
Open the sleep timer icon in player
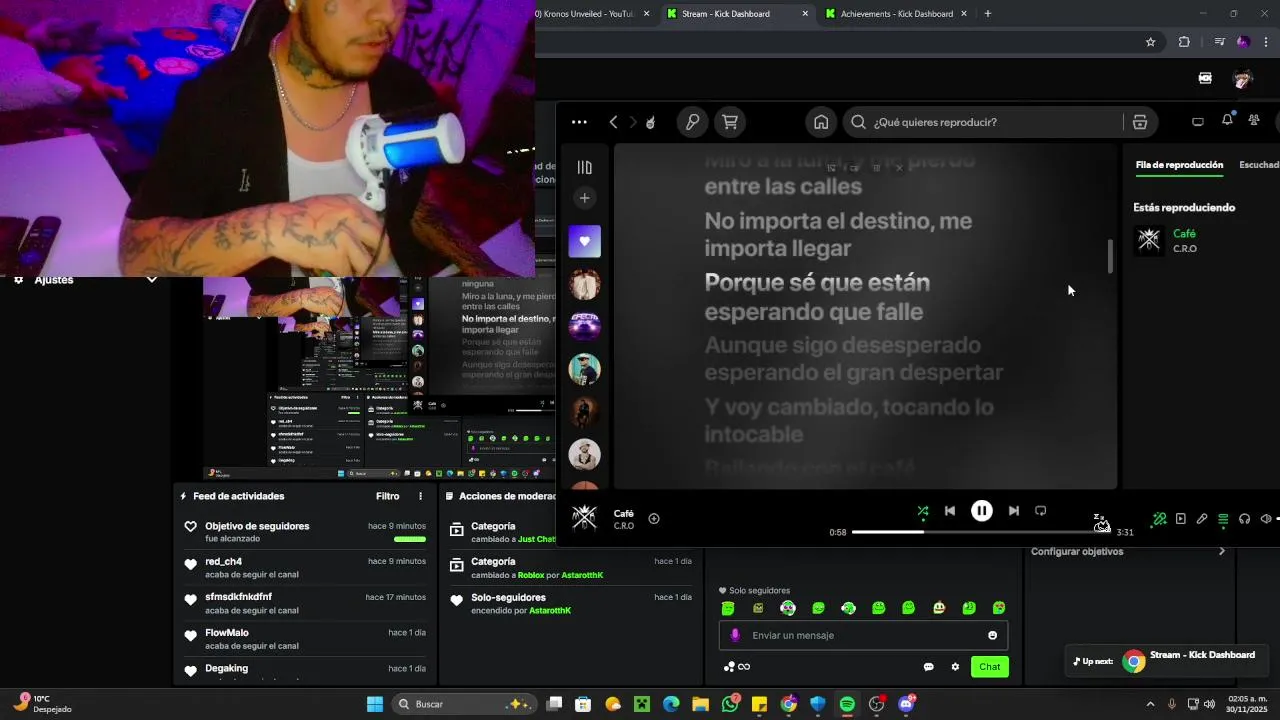click(x=1100, y=521)
